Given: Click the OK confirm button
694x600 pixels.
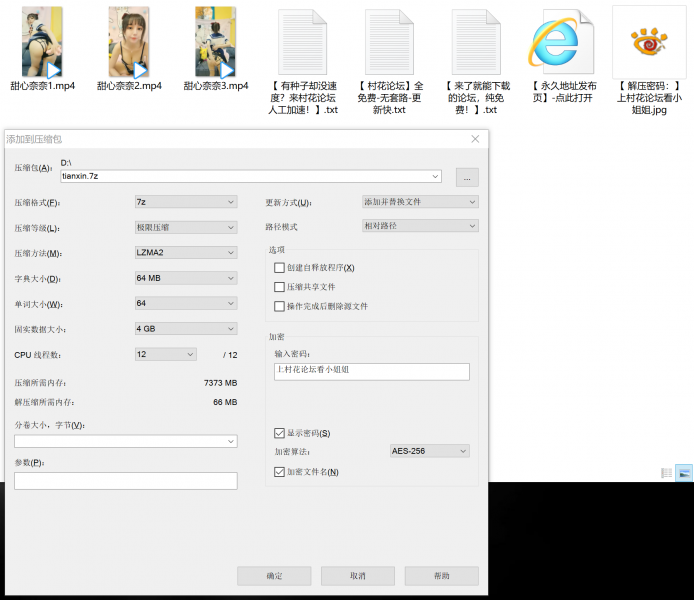Looking at the screenshot, I should pyautogui.click(x=274, y=576).
